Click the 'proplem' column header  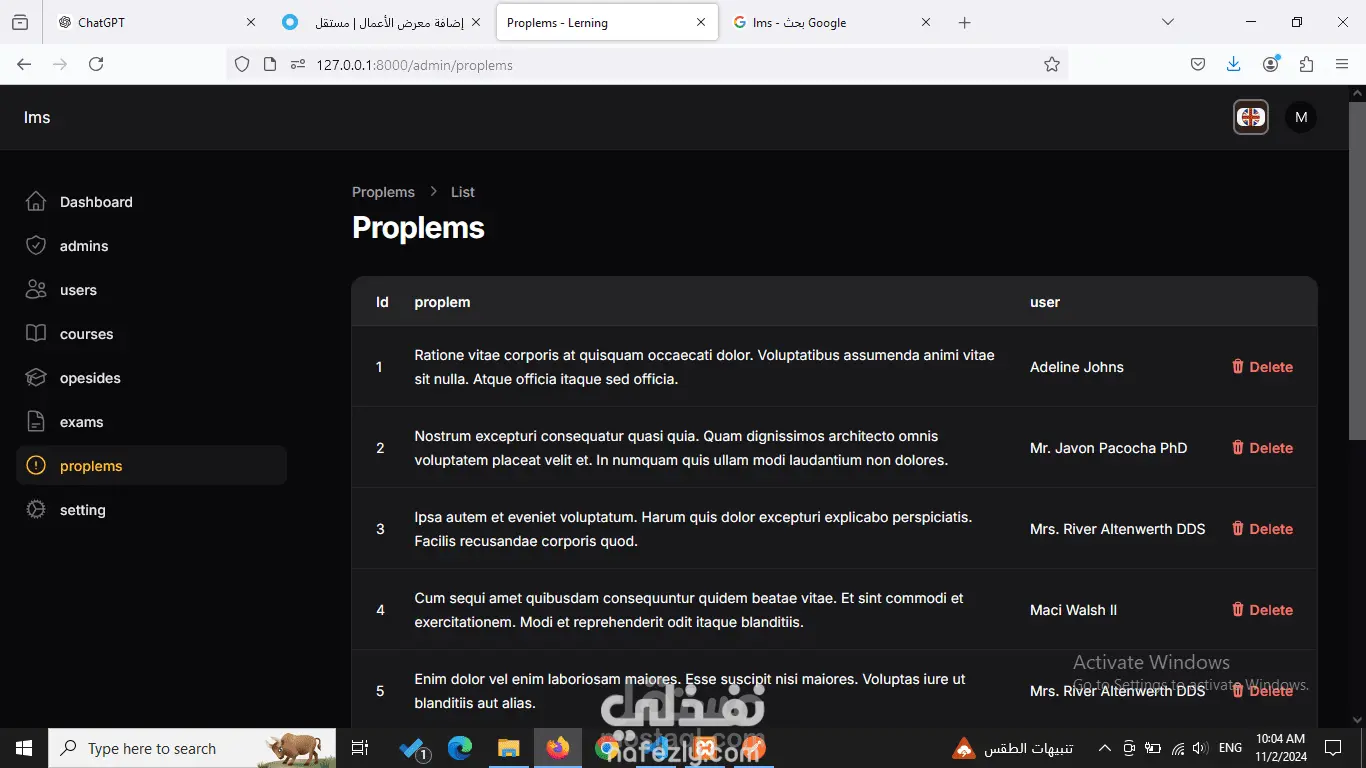click(442, 302)
